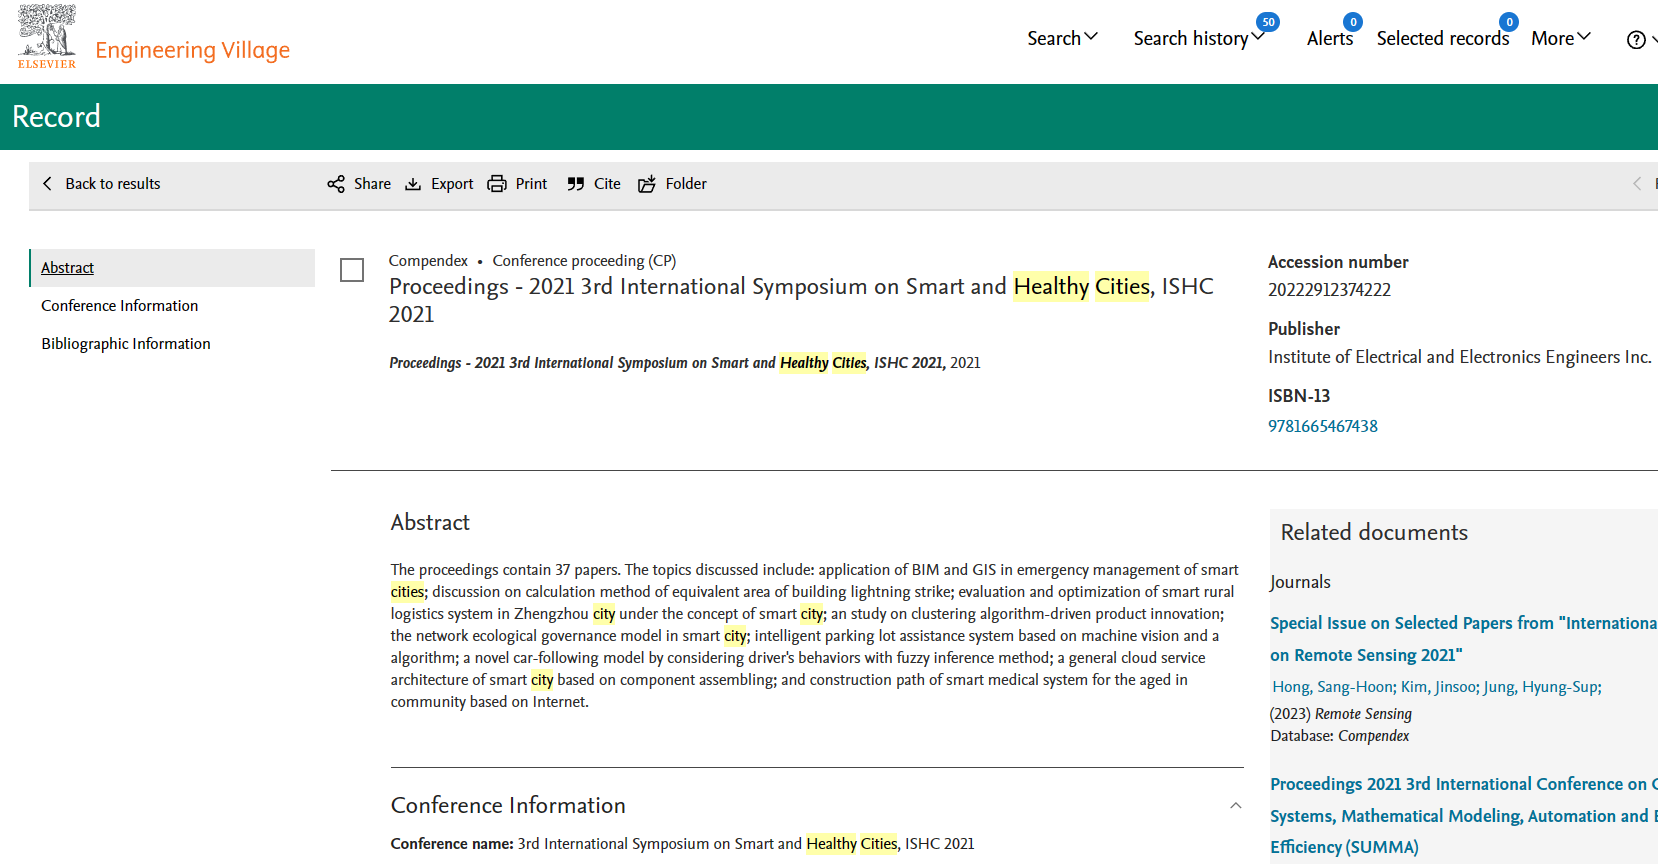Image resolution: width=1658 pixels, height=864 pixels.
Task: Open Proceedings 2021 3rd International Conference related document
Action: 1464,815
